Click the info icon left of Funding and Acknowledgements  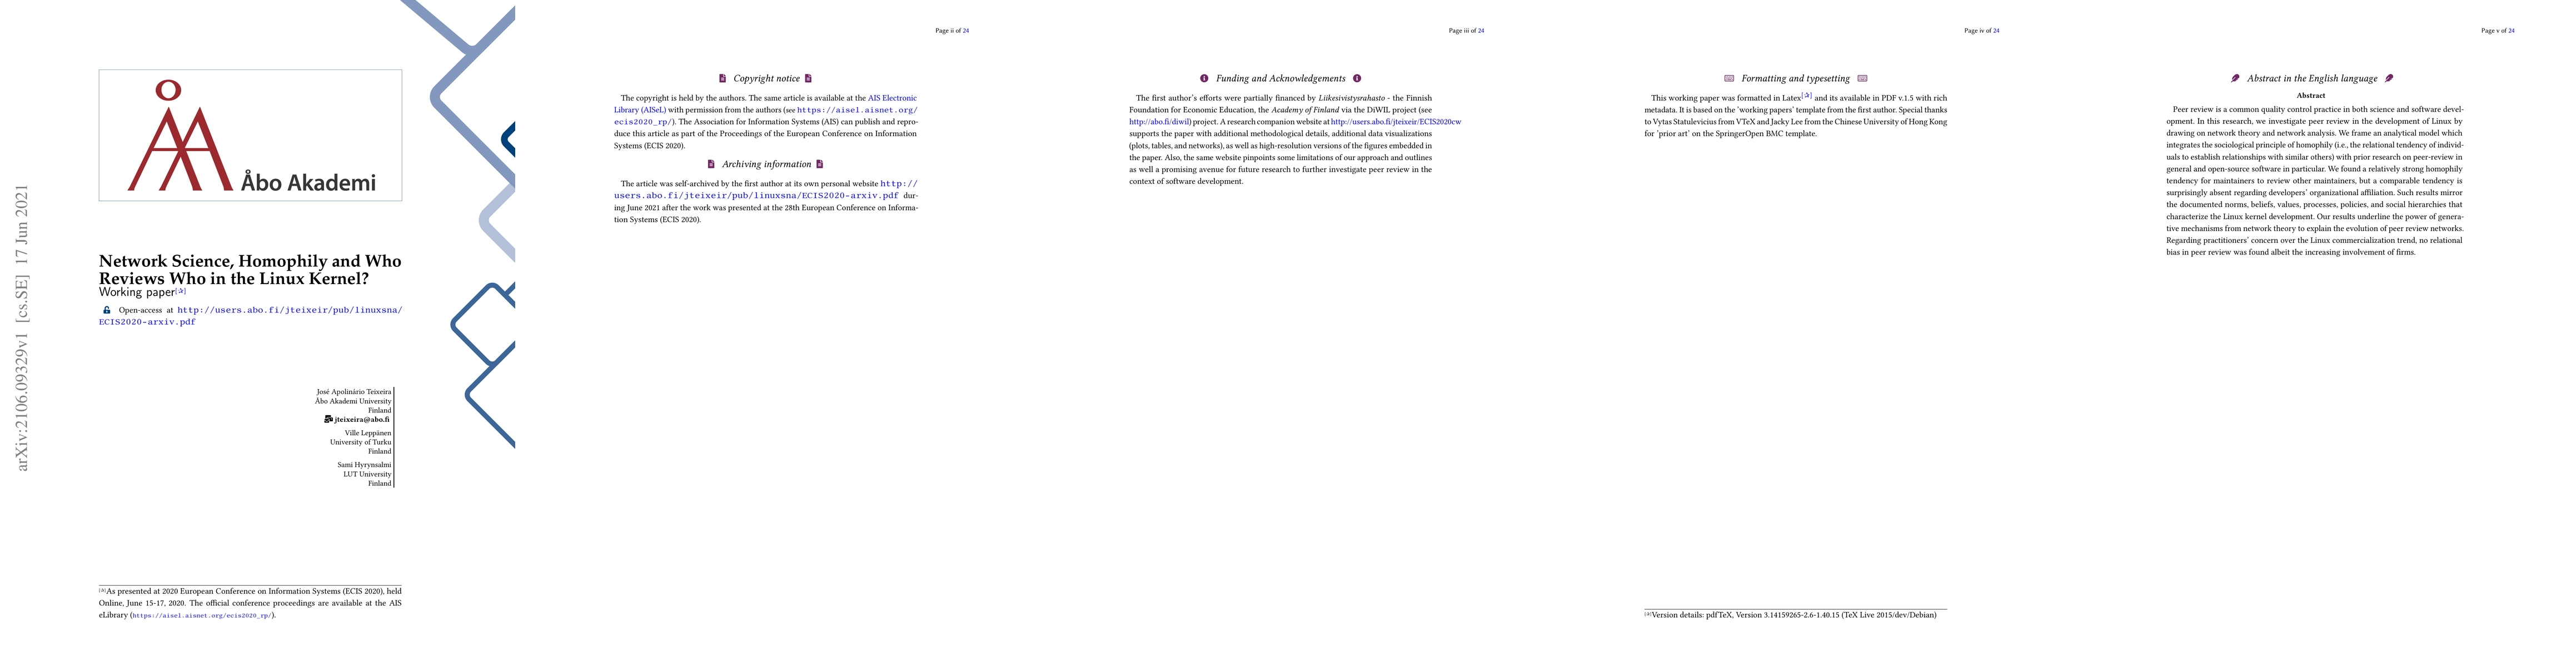coord(1204,78)
